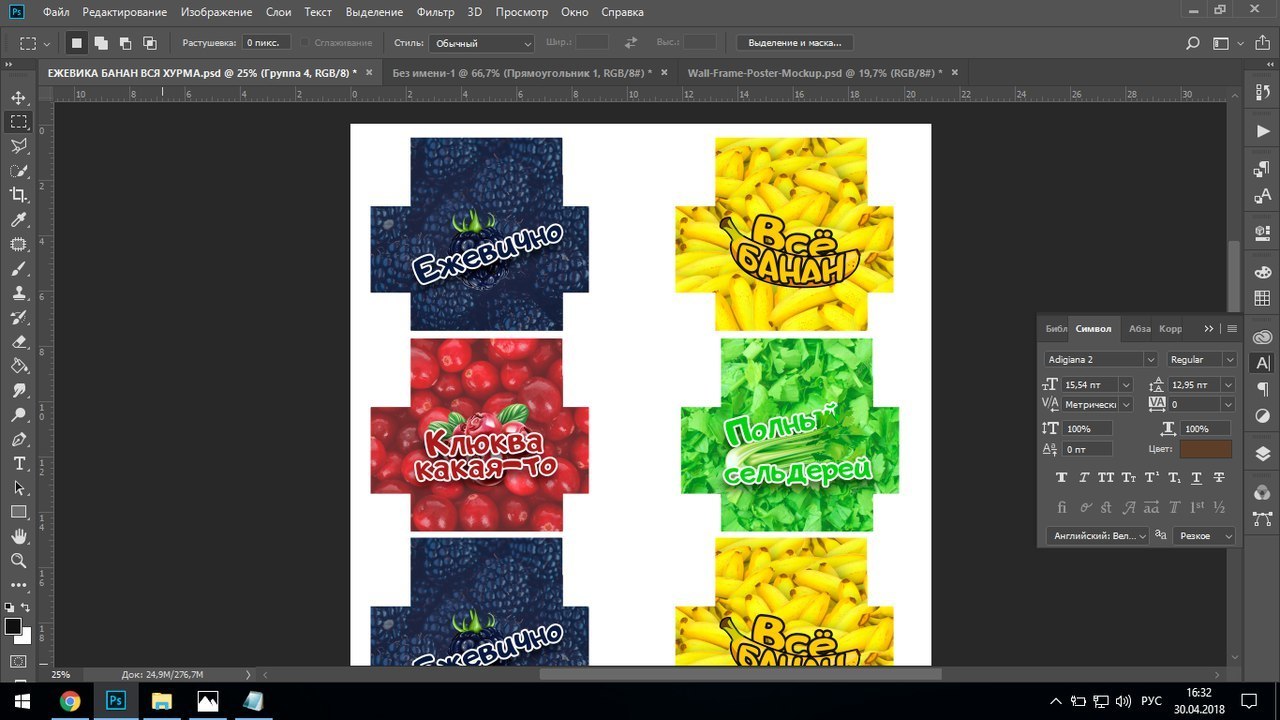
Task: Open the Фильтр menu
Action: (435, 12)
